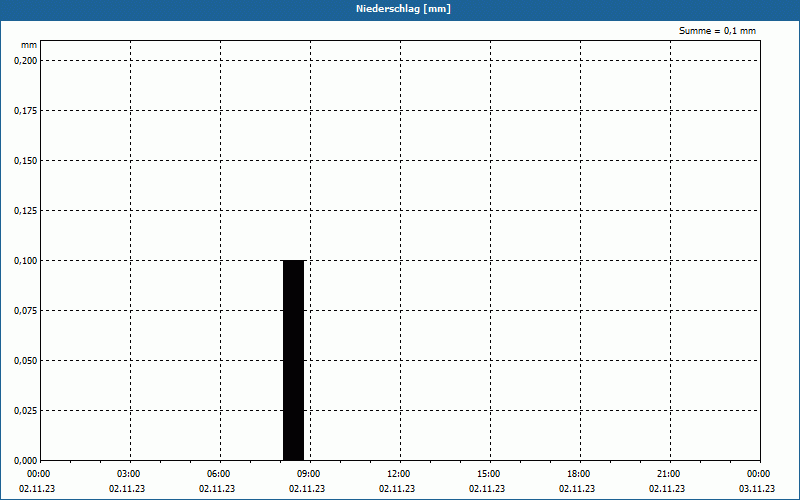
Task: Click the 06:00 time label
Action: point(218,474)
